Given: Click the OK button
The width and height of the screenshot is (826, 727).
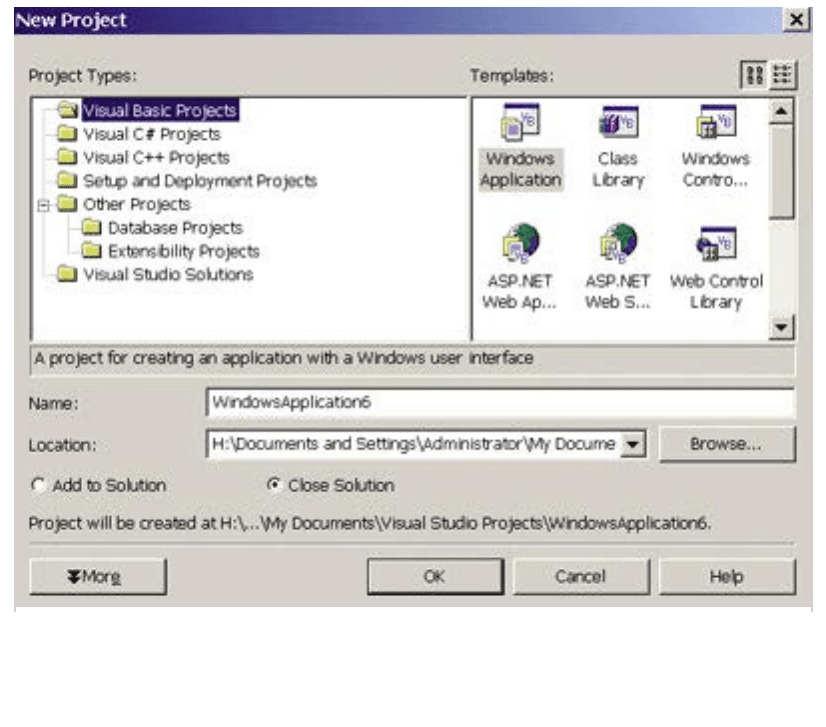Looking at the screenshot, I should [435, 577].
